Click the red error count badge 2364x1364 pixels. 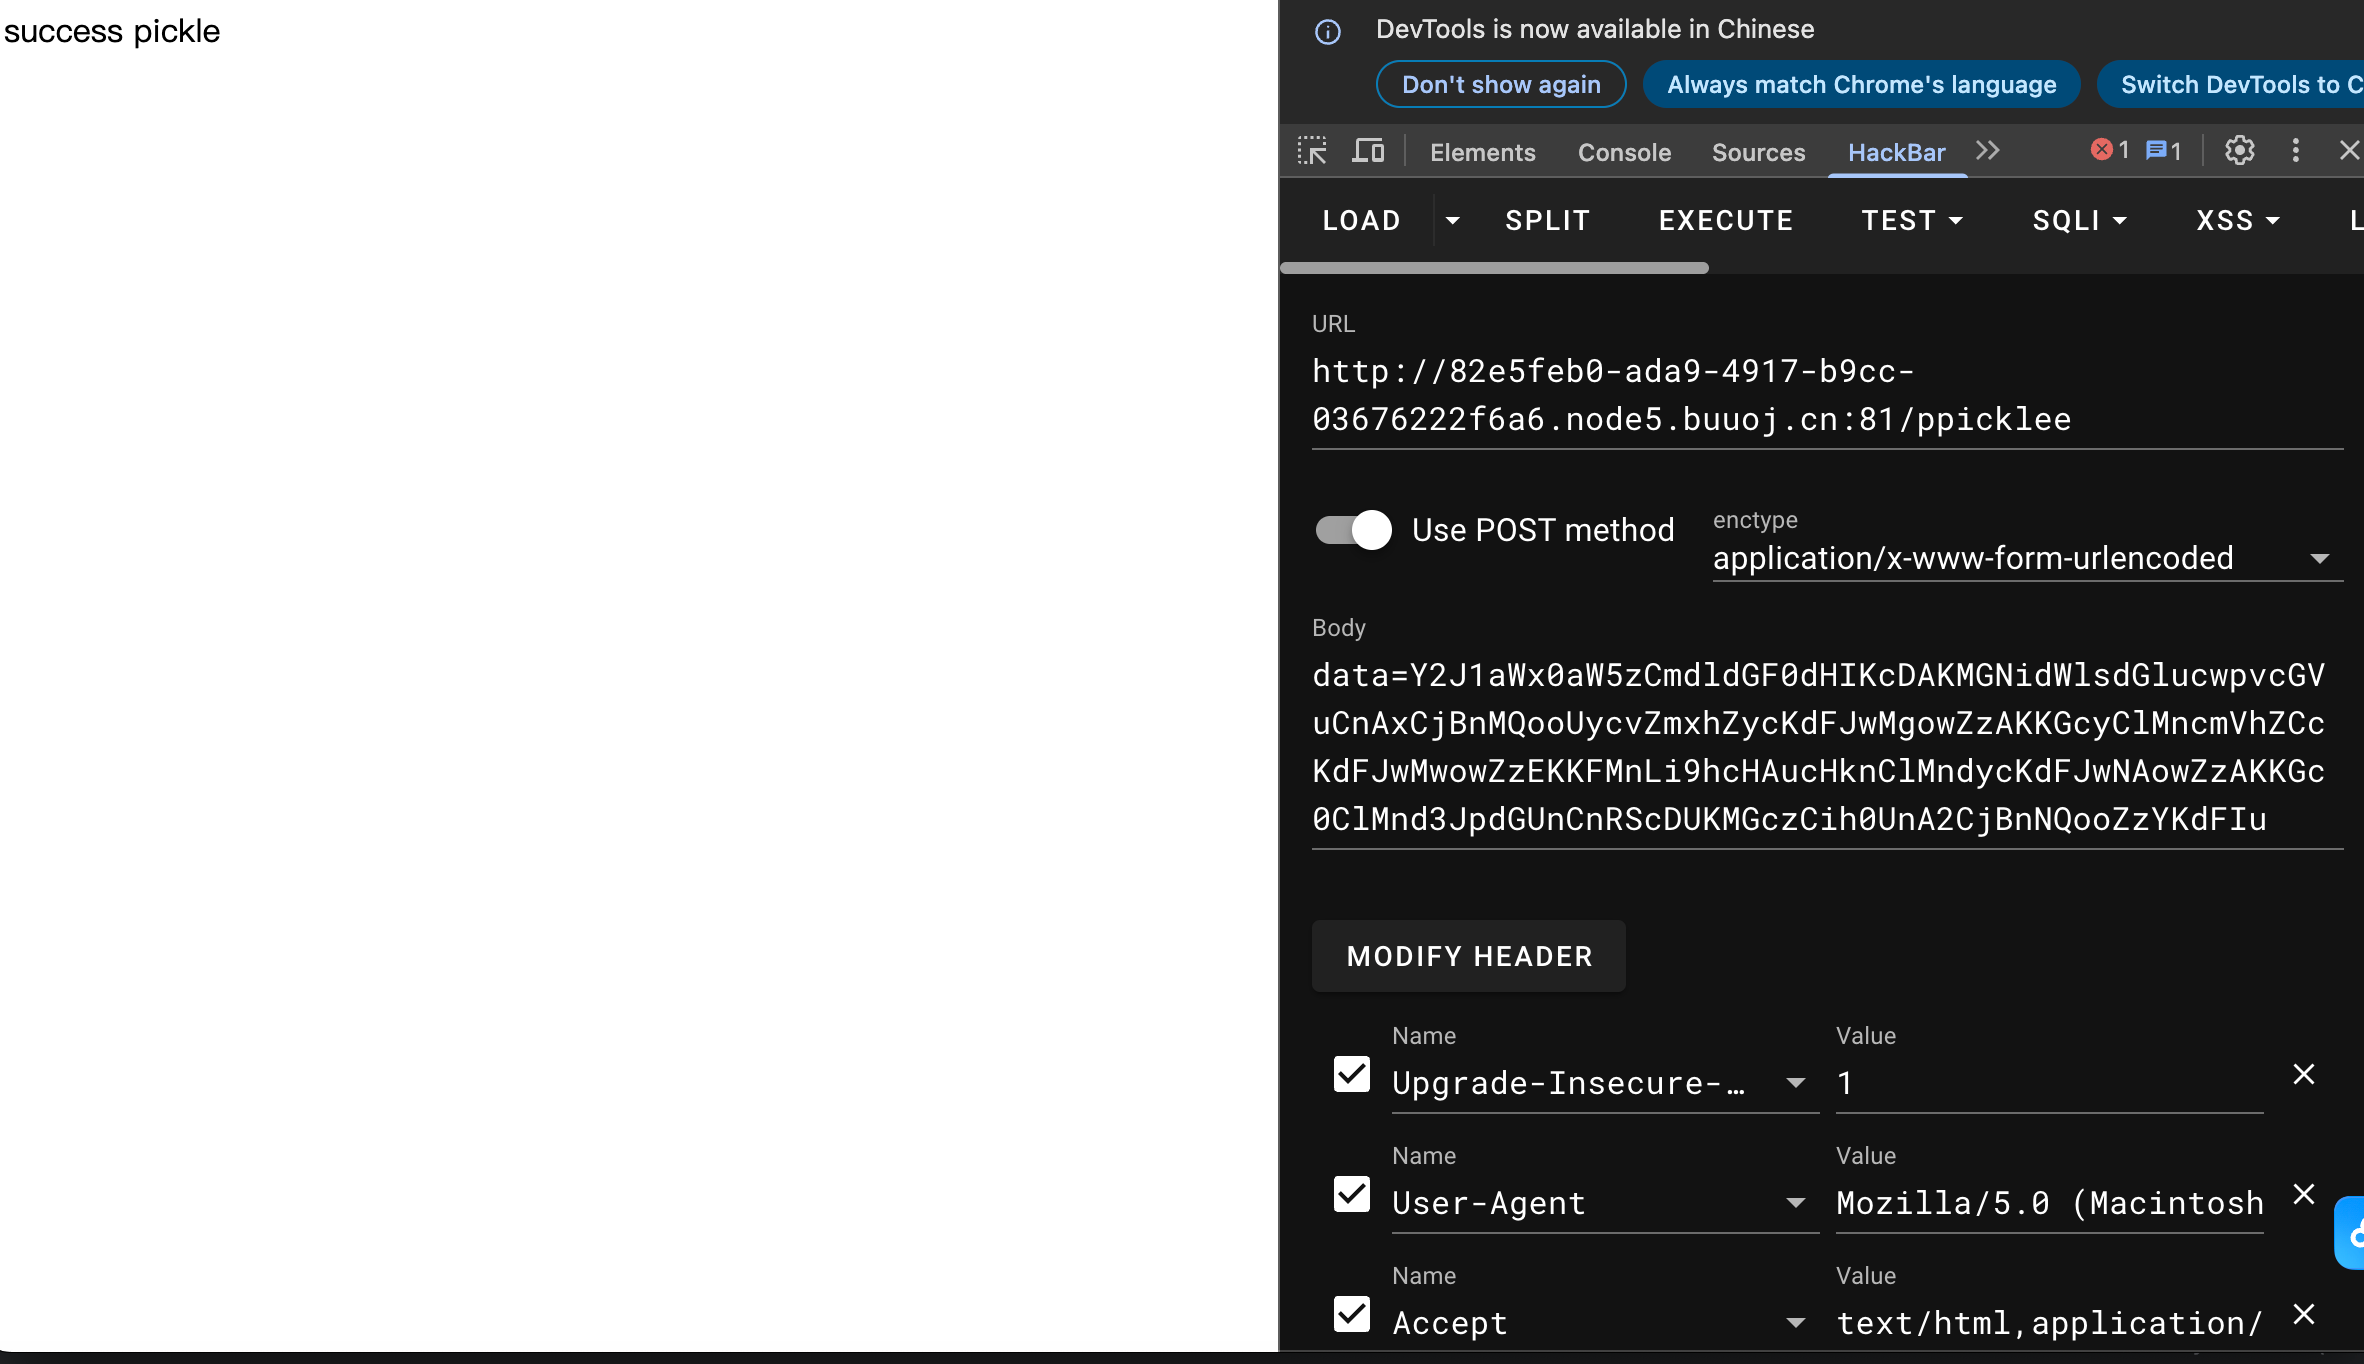click(2109, 151)
